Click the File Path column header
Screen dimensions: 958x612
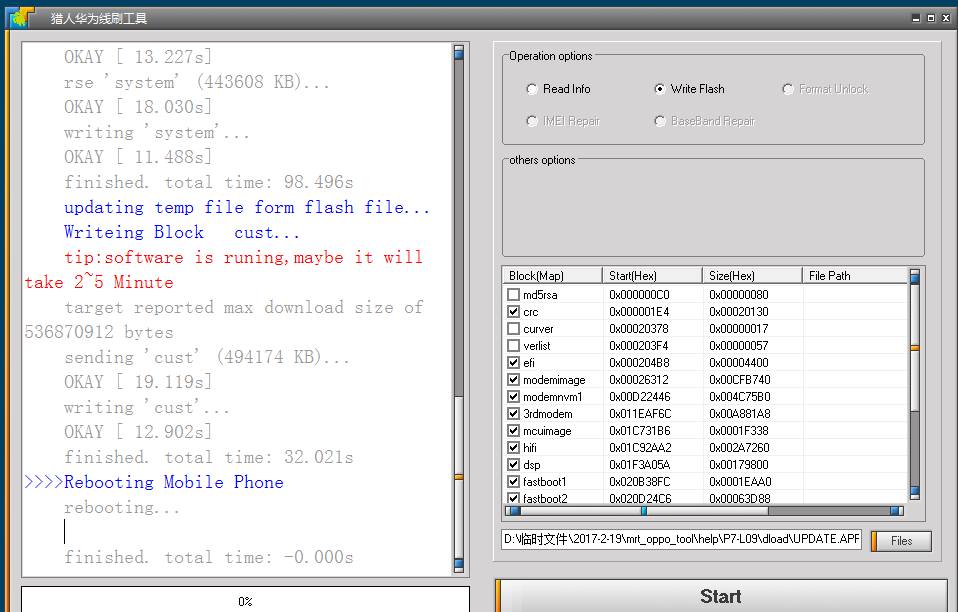(x=855, y=275)
